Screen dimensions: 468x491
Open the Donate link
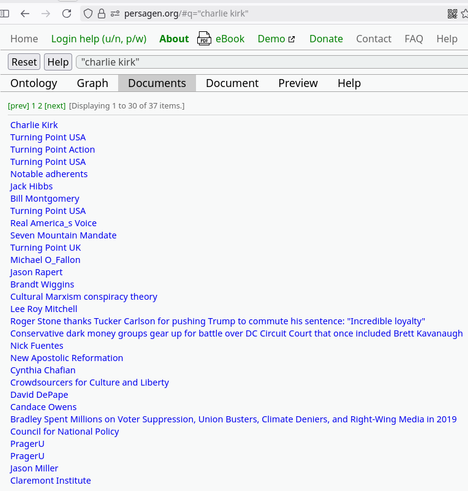pyautogui.click(x=326, y=39)
